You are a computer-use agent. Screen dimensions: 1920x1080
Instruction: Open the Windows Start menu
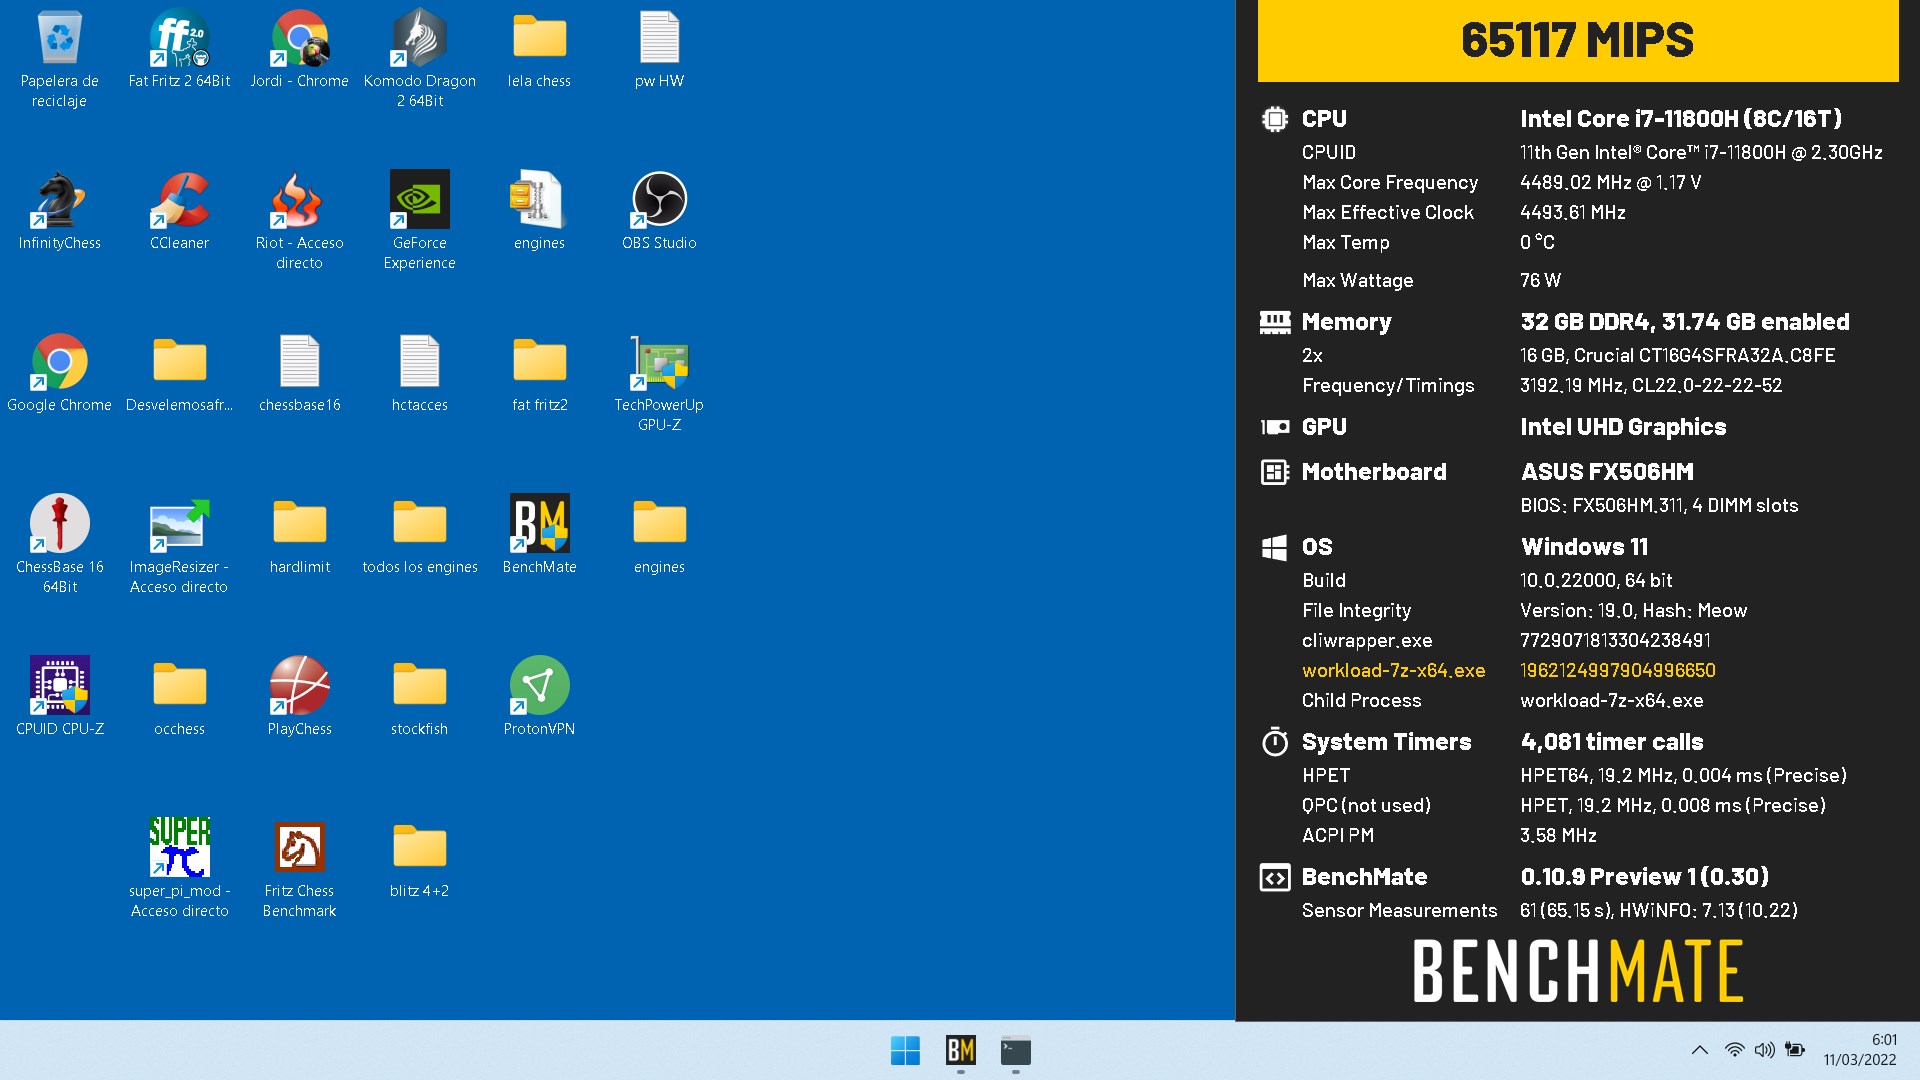905,1051
